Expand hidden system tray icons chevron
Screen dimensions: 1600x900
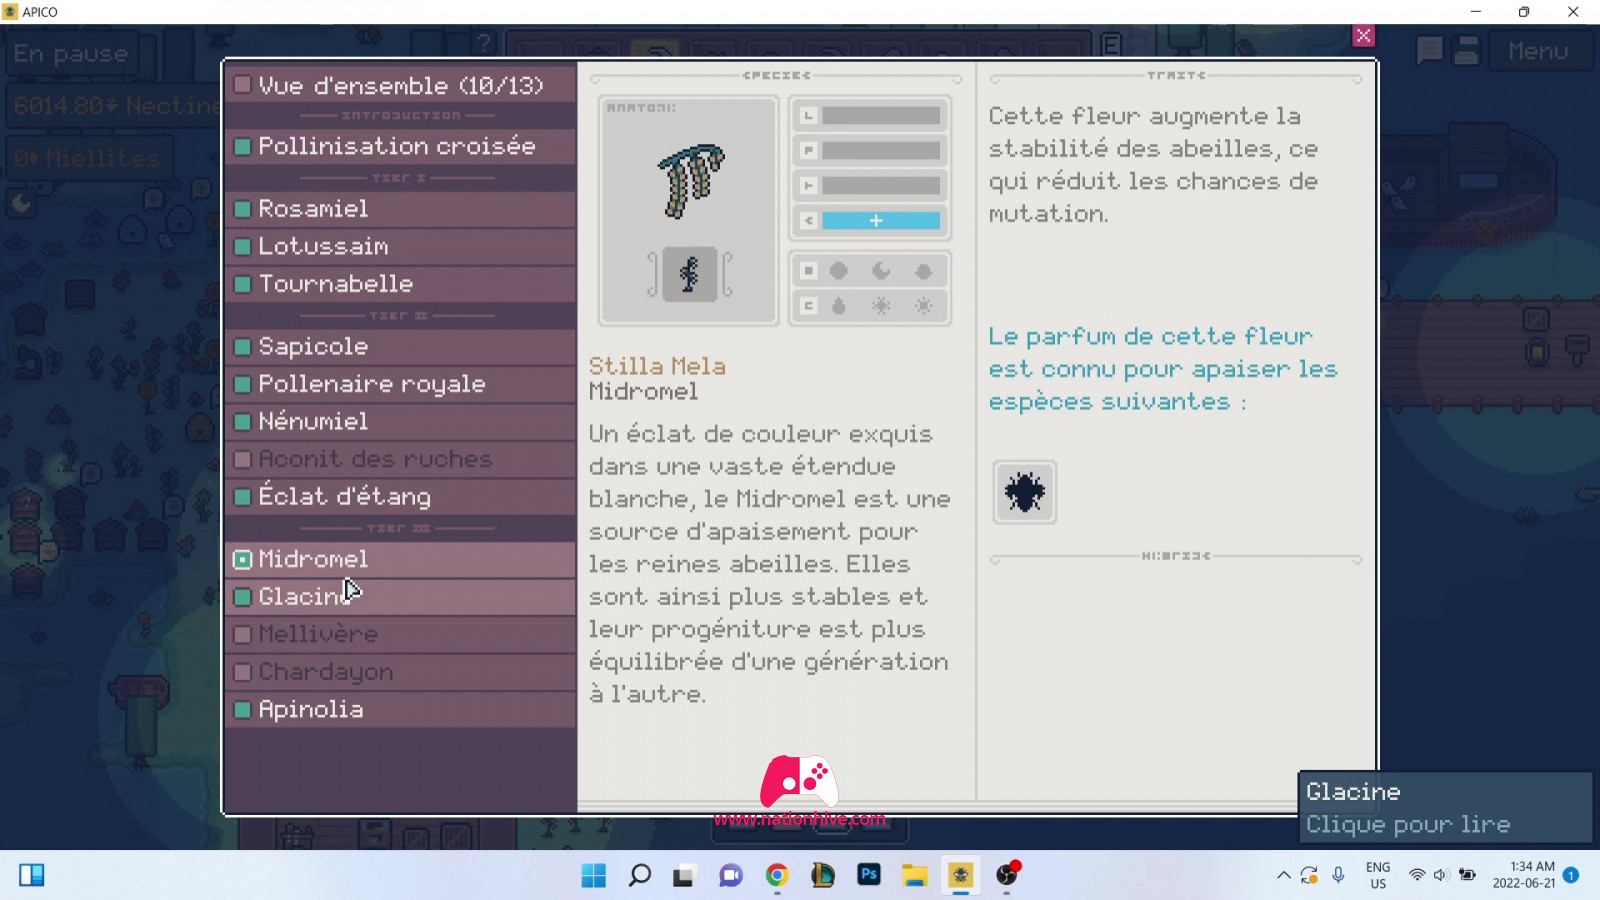coord(1283,876)
